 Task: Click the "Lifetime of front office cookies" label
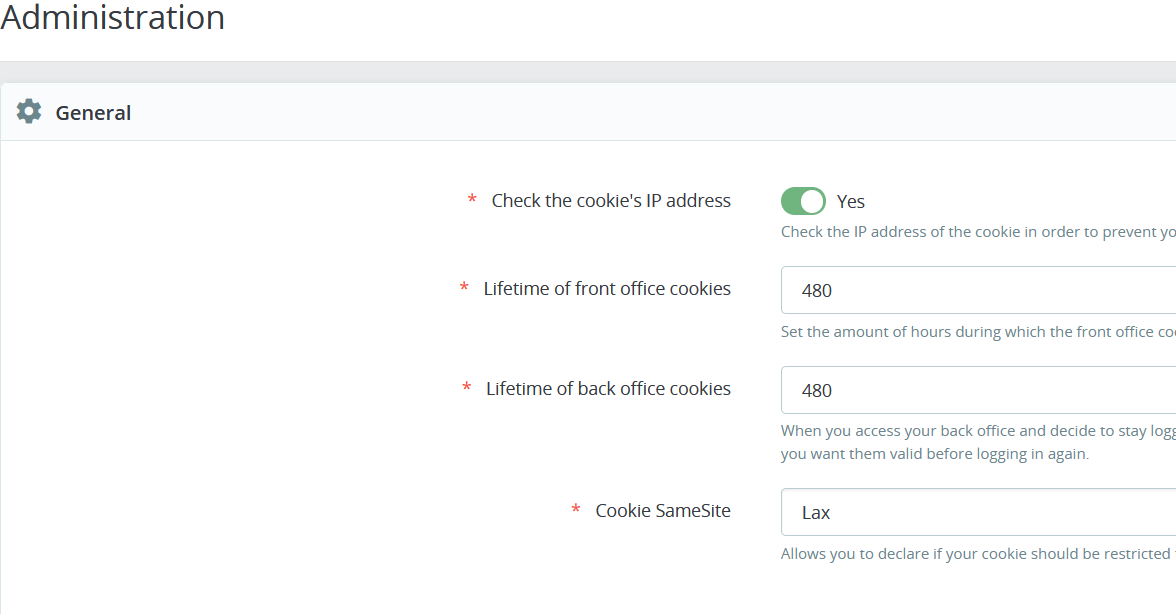click(607, 289)
